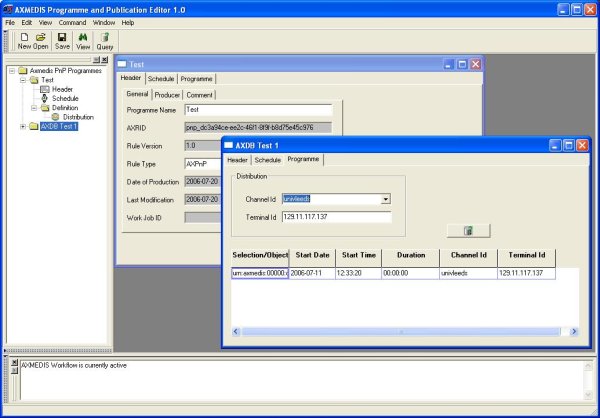Image resolution: width=600 pixels, height=418 pixels.
Task: Click the 129.11.117.137 table cell
Action: (527, 273)
